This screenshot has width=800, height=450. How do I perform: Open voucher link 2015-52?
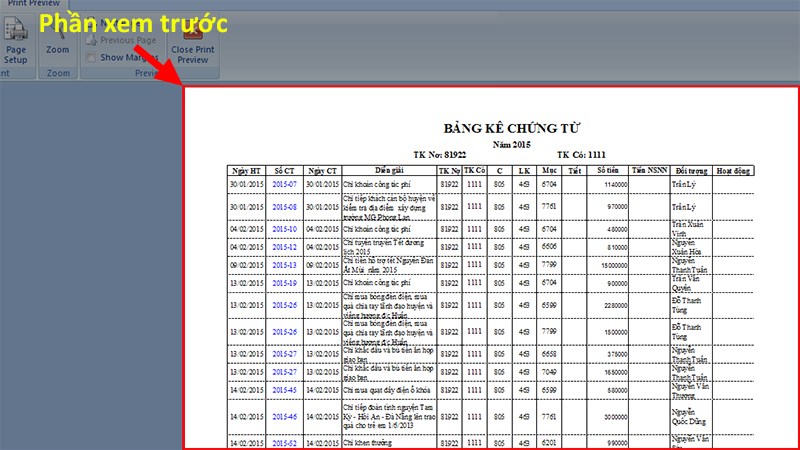click(284, 443)
